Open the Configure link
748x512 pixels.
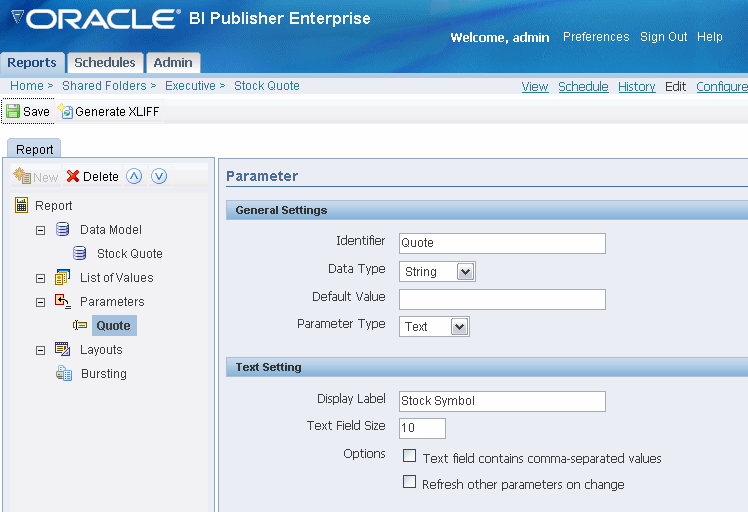tap(722, 86)
